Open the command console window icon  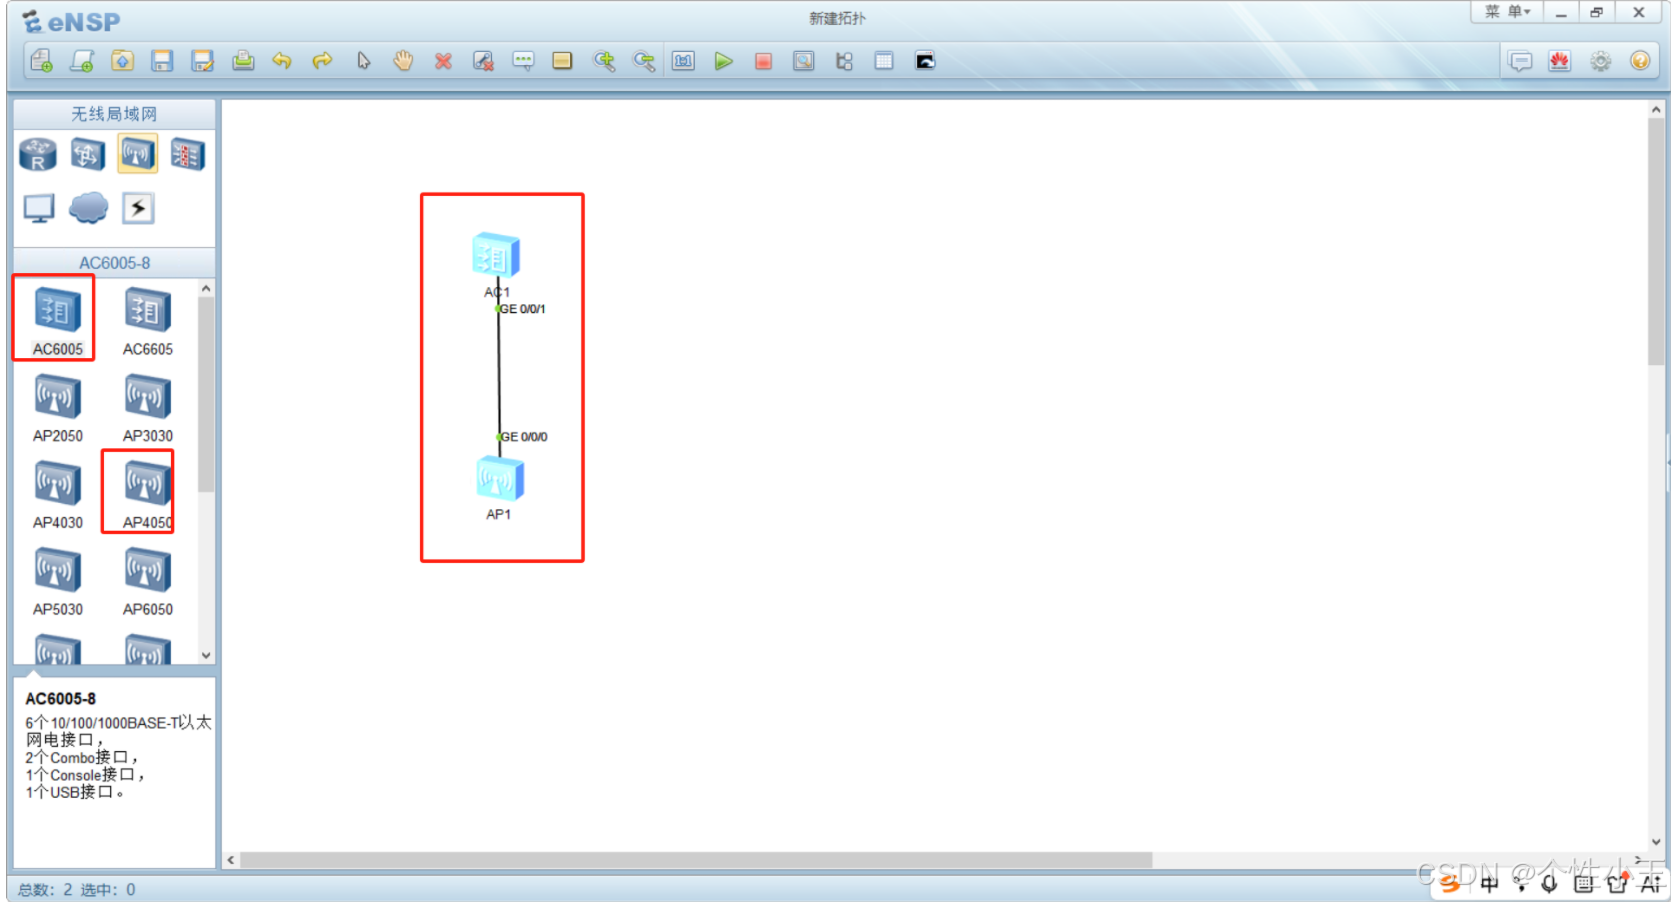click(x=925, y=61)
